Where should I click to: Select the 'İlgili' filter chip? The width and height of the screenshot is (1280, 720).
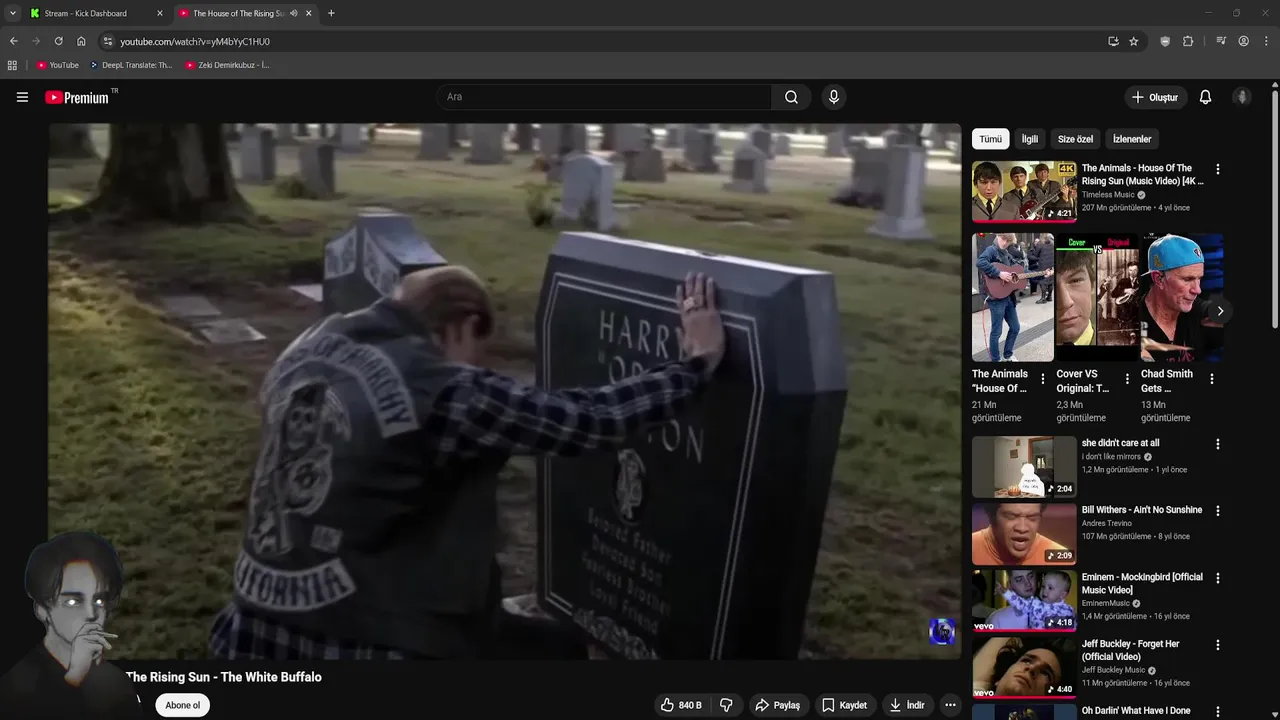[x=1029, y=139]
